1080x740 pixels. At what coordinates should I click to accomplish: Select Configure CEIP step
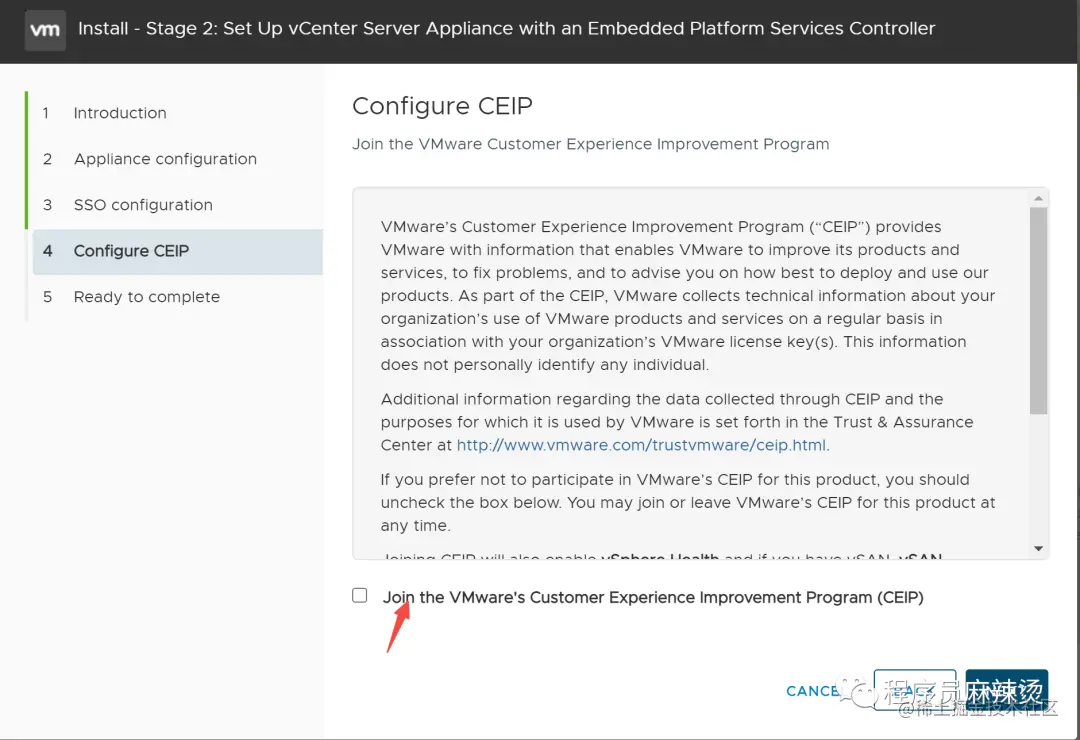178,251
